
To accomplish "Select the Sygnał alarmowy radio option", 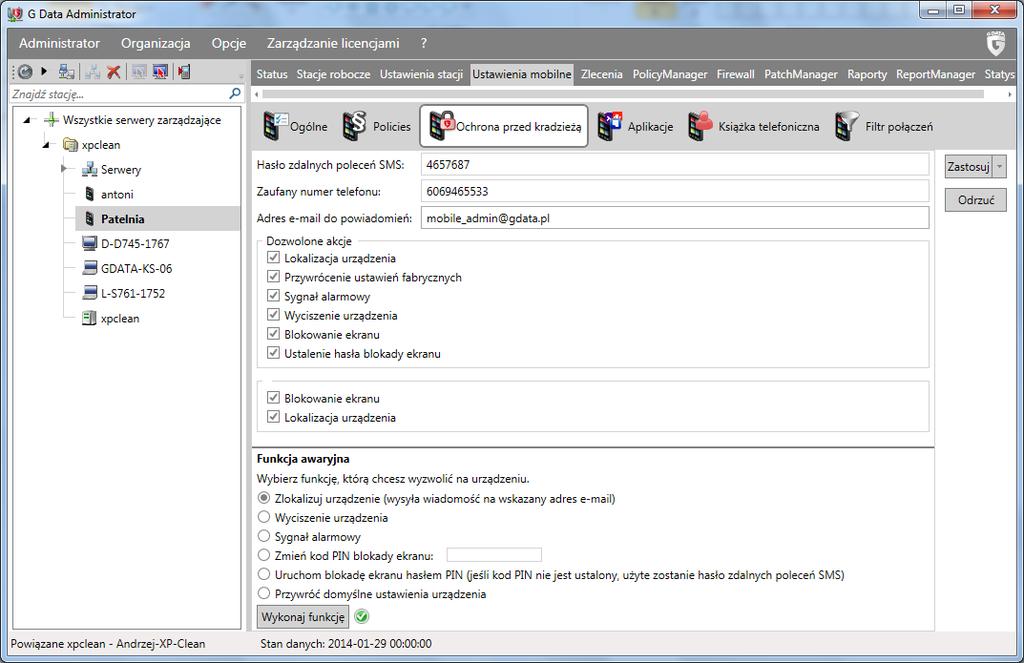I will 264,536.
